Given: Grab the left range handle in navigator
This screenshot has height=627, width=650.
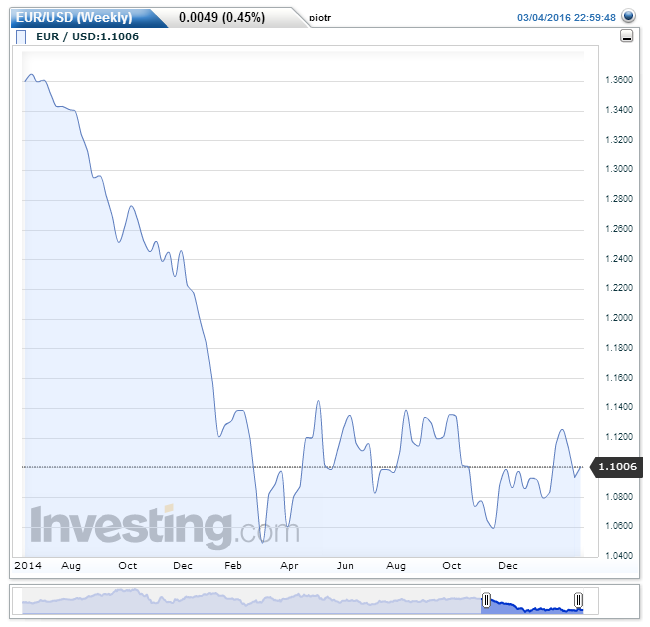Looking at the screenshot, I should [486, 600].
